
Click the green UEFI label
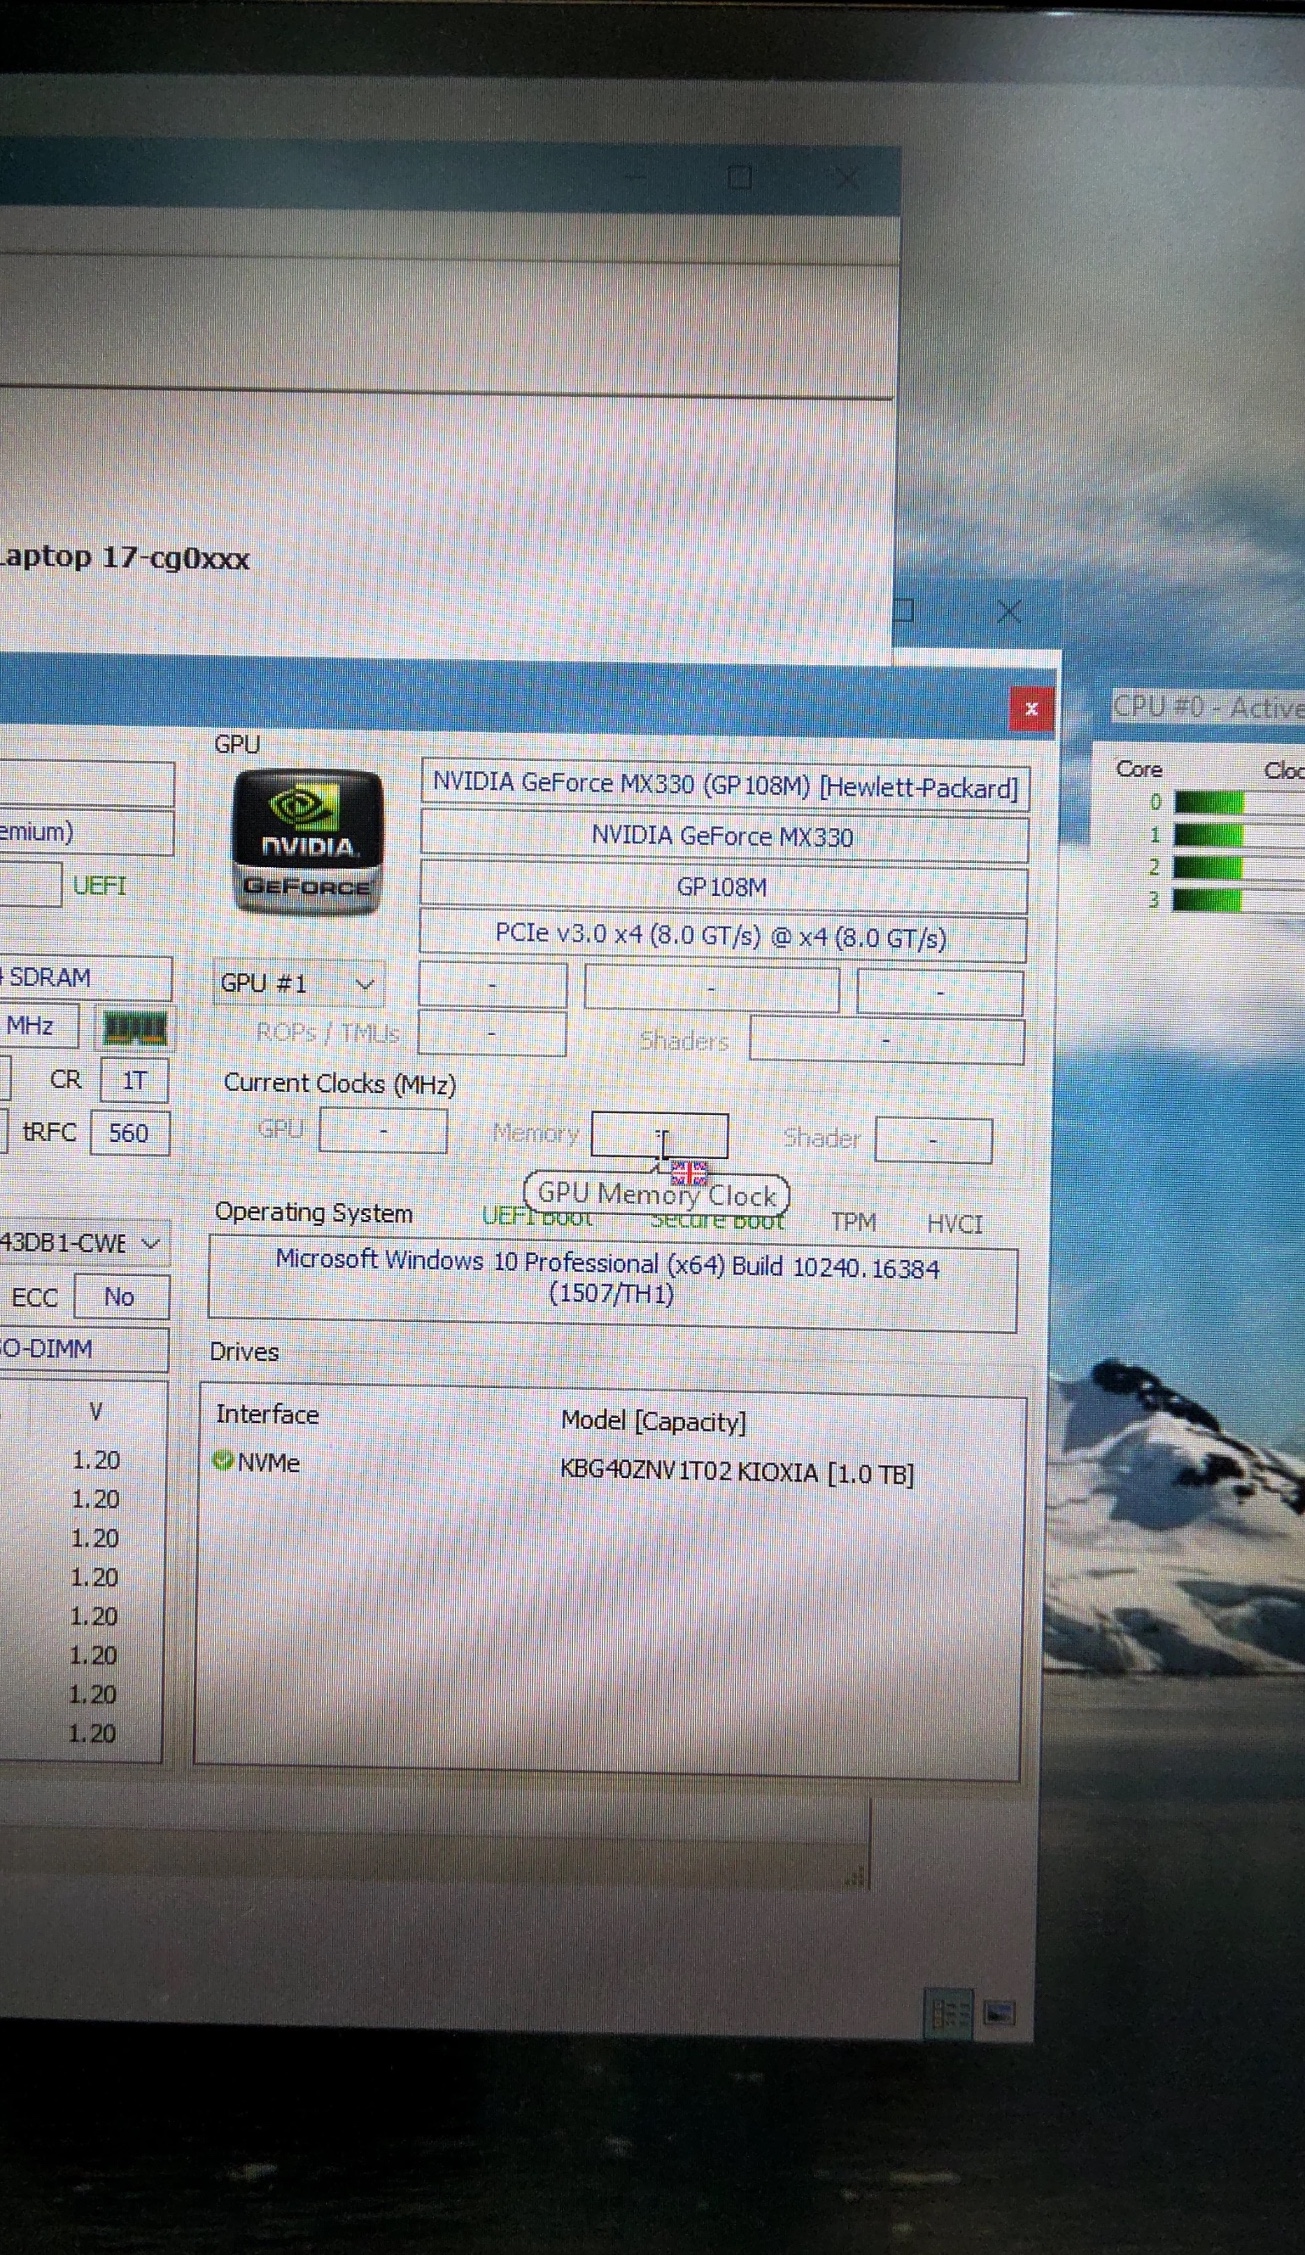99,885
